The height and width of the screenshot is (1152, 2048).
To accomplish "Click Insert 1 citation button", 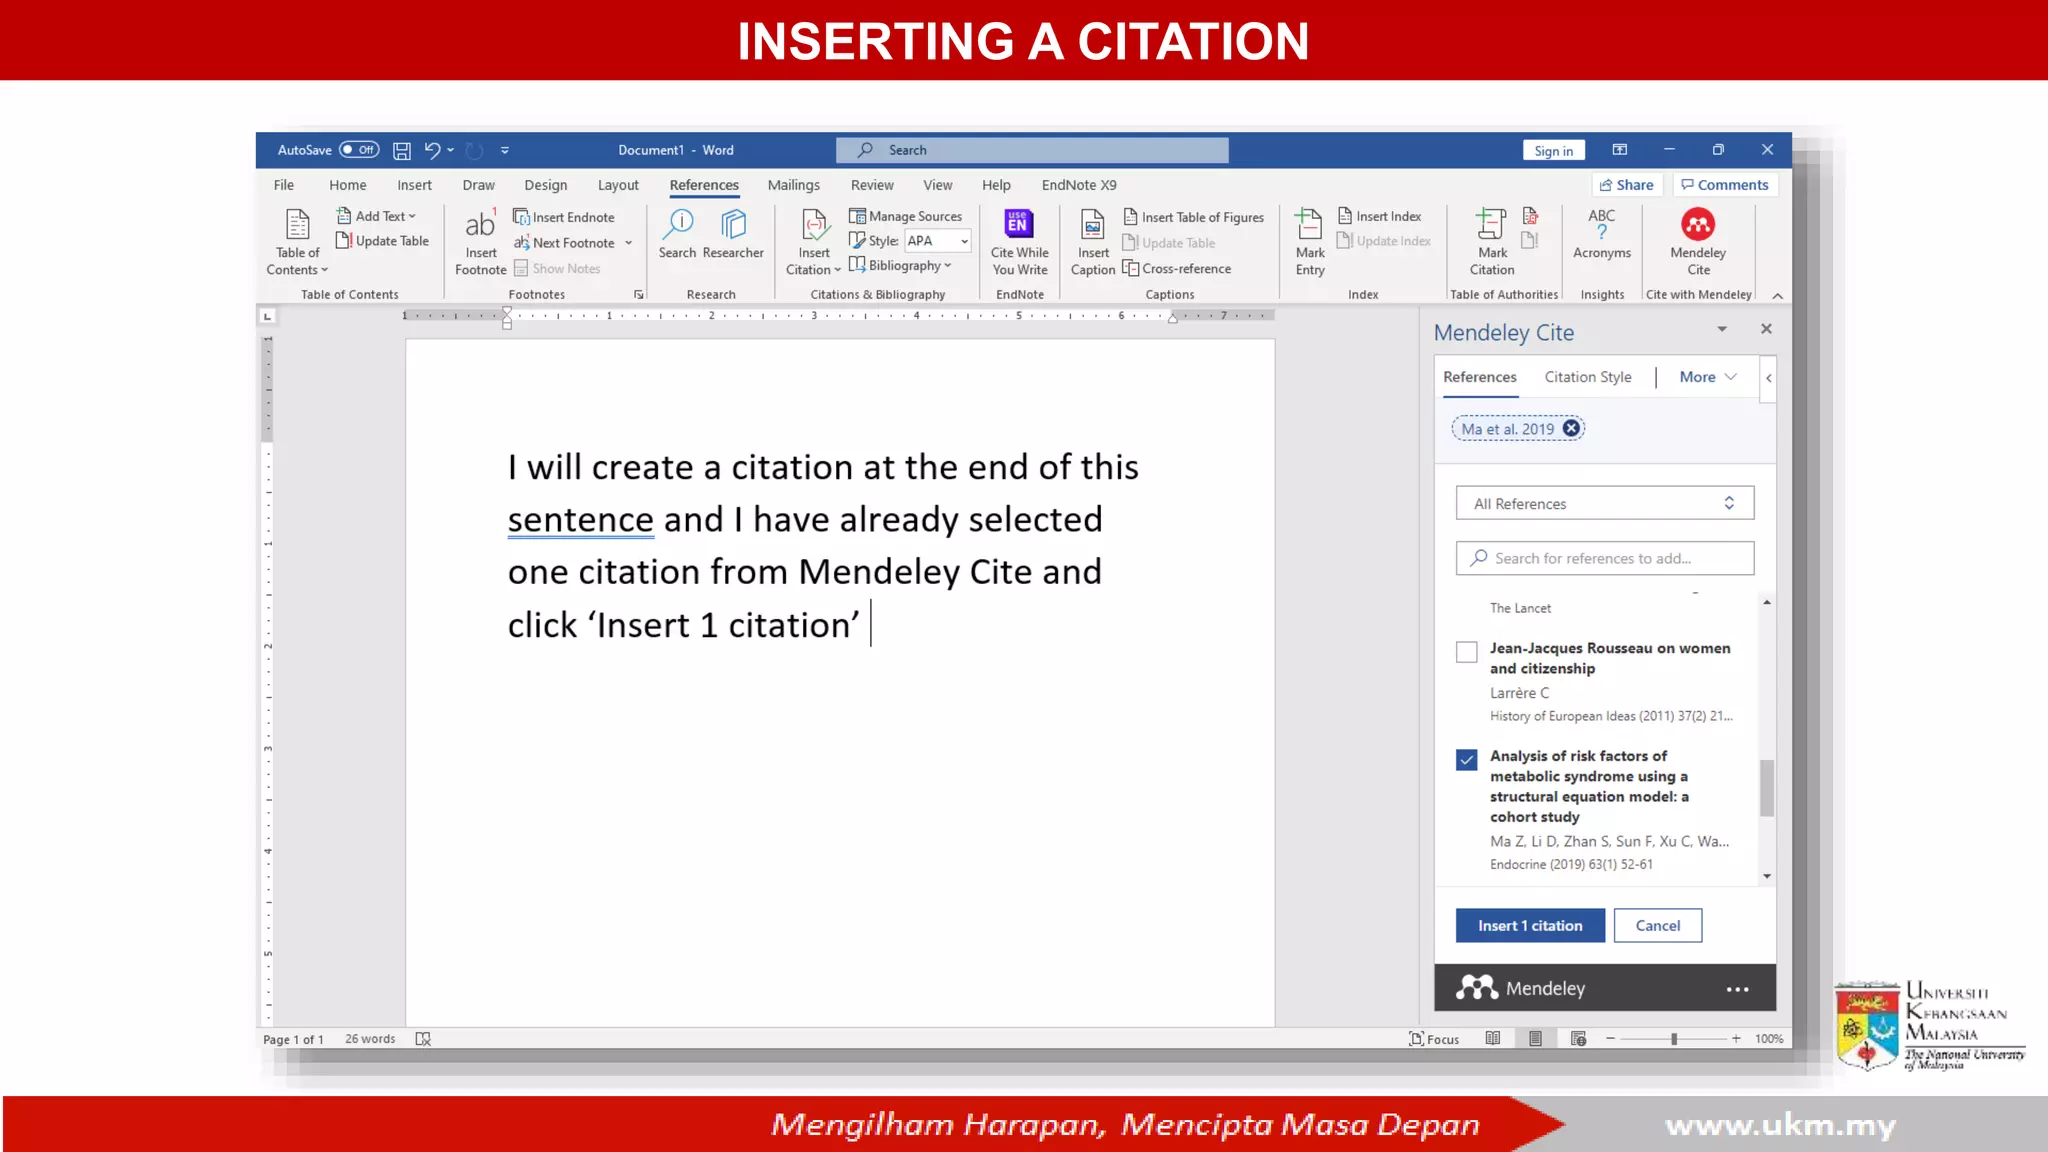I will pos(1530,926).
